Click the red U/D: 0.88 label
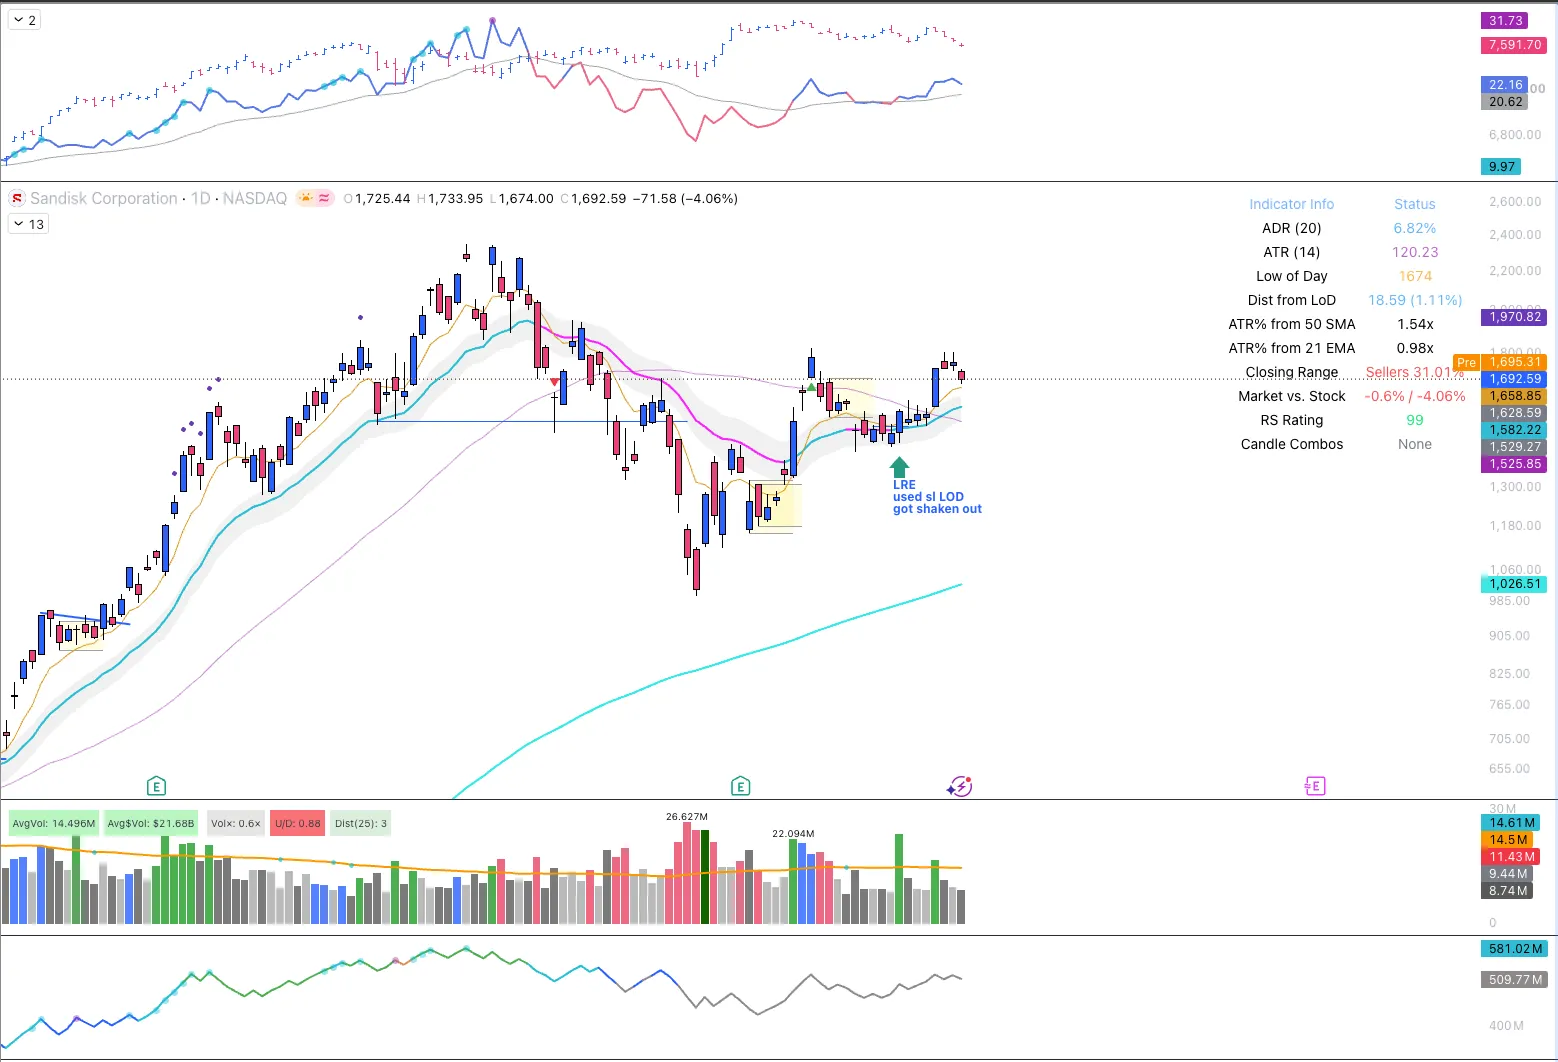The height and width of the screenshot is (1062, 1558). [298, 824]
